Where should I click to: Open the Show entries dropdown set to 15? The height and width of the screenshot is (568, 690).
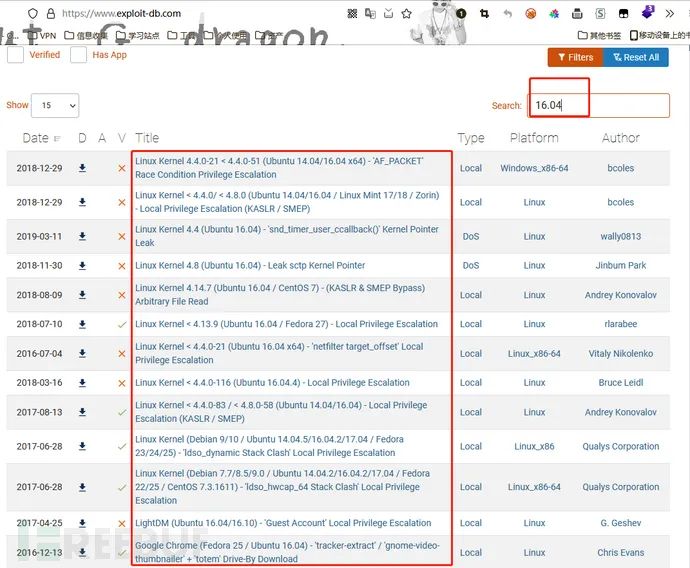coord(55,105)
